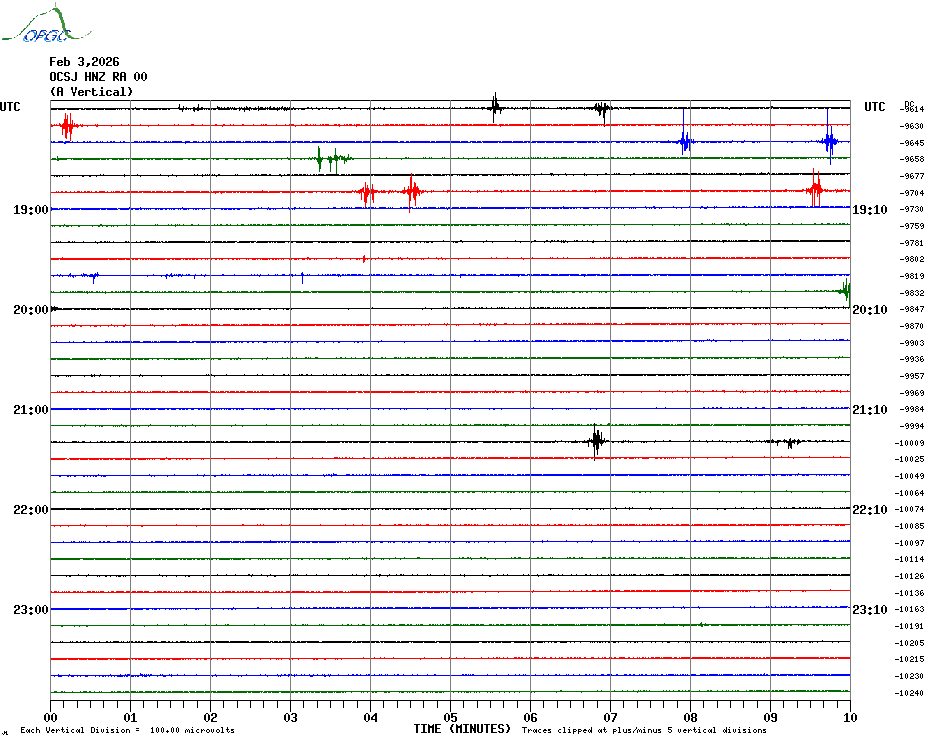
Task: Click the DC value '-9677'
Action: (912, 176)
